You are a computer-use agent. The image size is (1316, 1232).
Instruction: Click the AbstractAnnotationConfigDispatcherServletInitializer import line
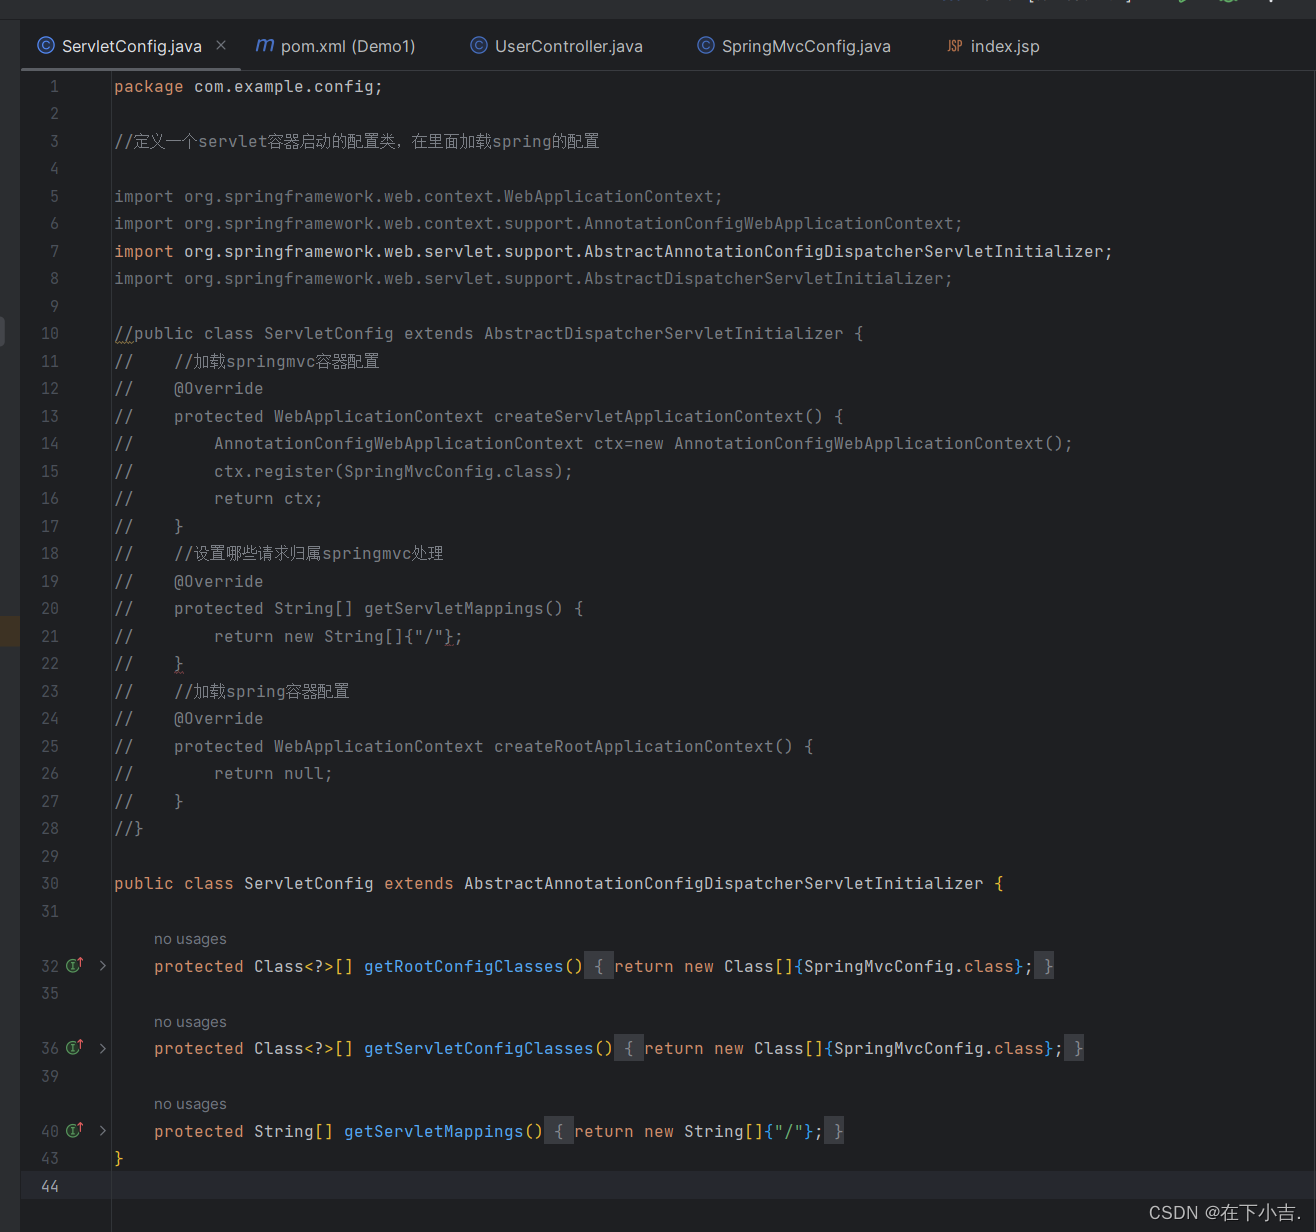tap(613, 252)
